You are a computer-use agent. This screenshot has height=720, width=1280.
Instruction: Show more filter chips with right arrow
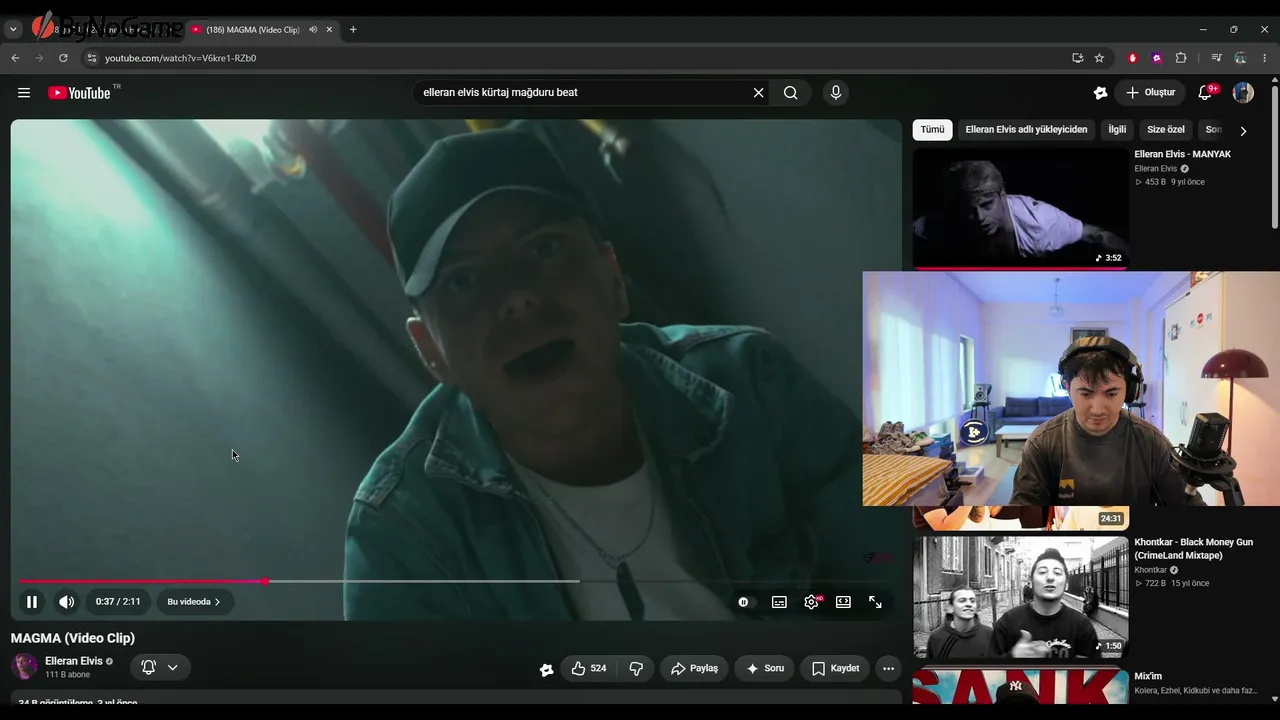pos(1243,130)
